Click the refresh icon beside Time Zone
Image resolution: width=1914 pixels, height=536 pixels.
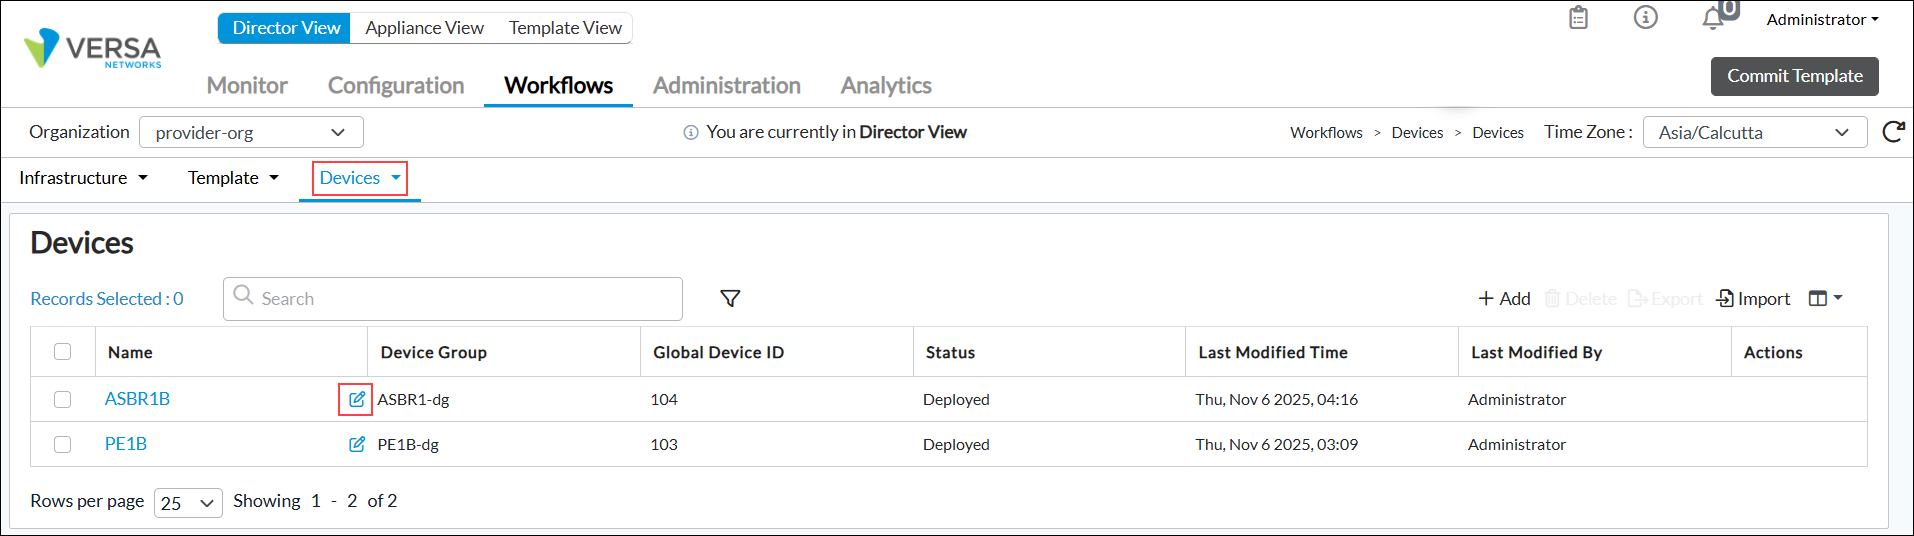[1893, 132]
